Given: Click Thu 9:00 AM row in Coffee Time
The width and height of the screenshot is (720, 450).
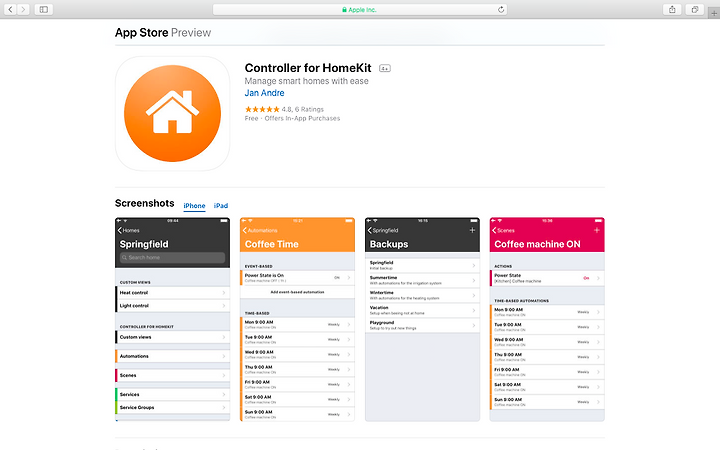Looking at the screenshot, I should tap(297, 369).
